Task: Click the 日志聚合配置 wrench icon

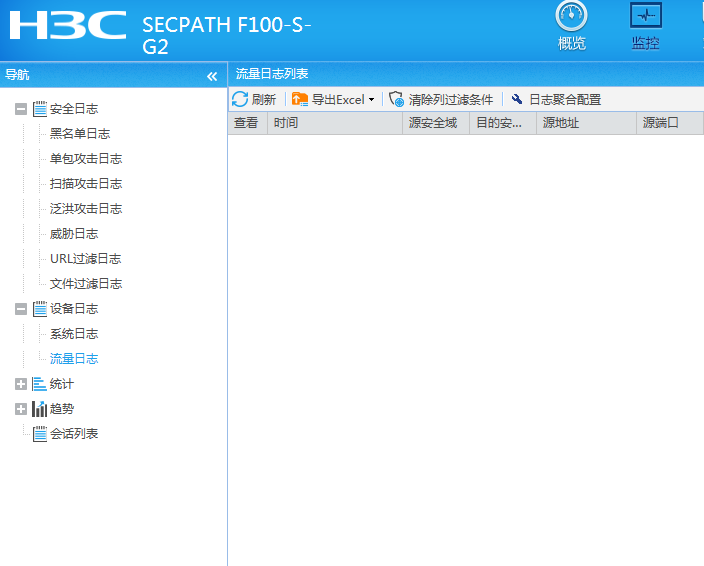Action: (x=517, y=99)
